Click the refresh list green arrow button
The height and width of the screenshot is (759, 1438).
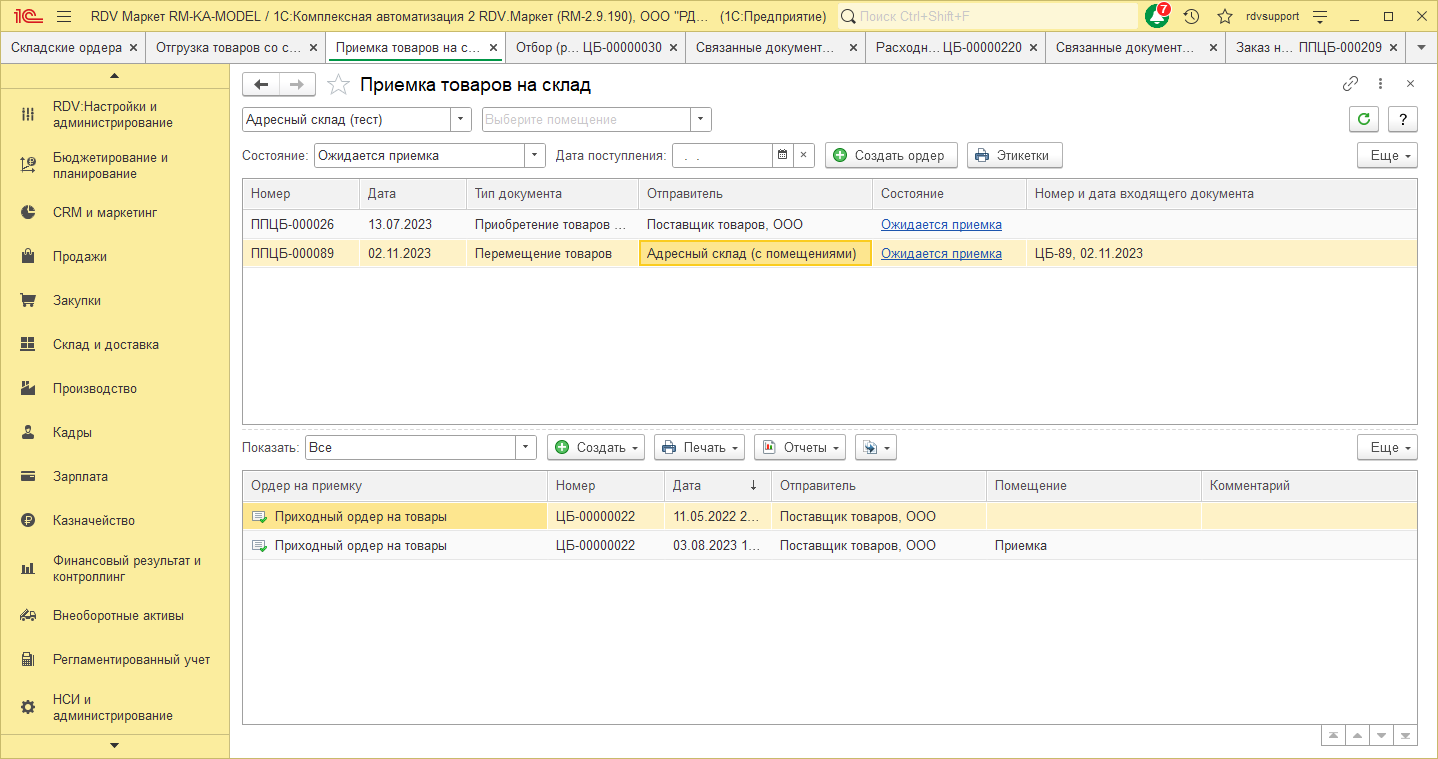pyautogui.click(x=1363, y=120)
